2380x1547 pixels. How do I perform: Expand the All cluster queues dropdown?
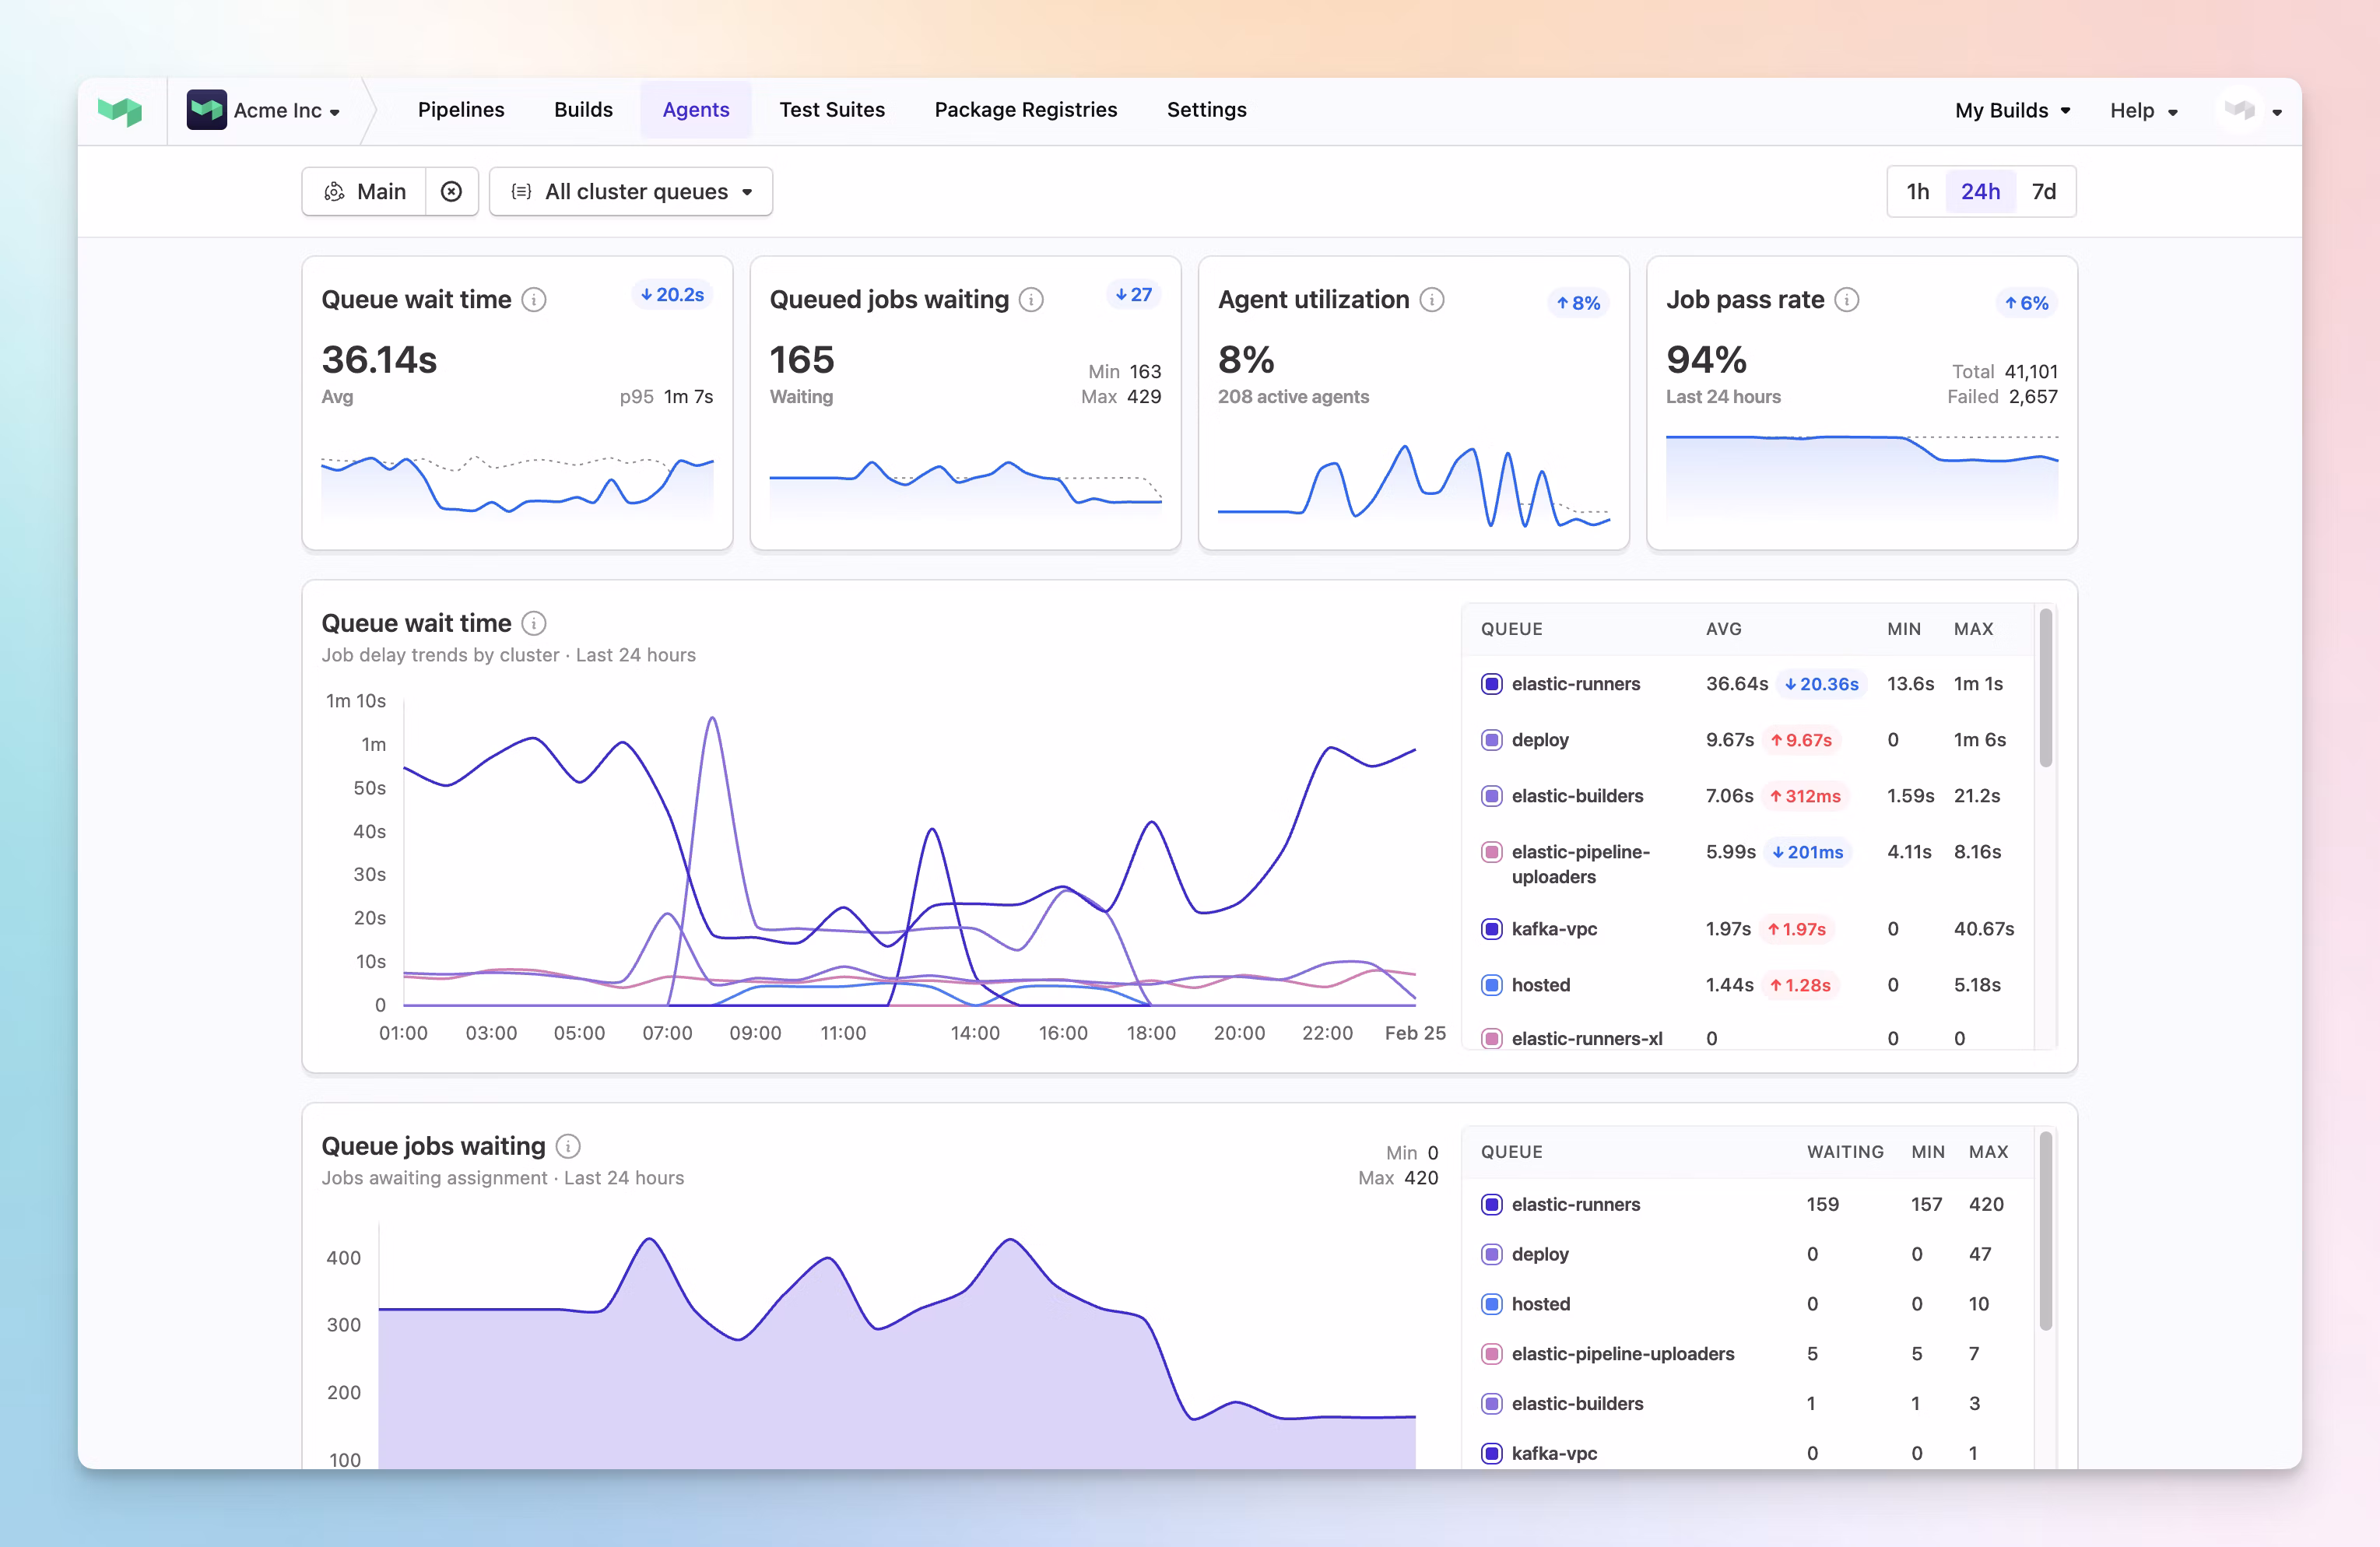[x=631, y=191]
